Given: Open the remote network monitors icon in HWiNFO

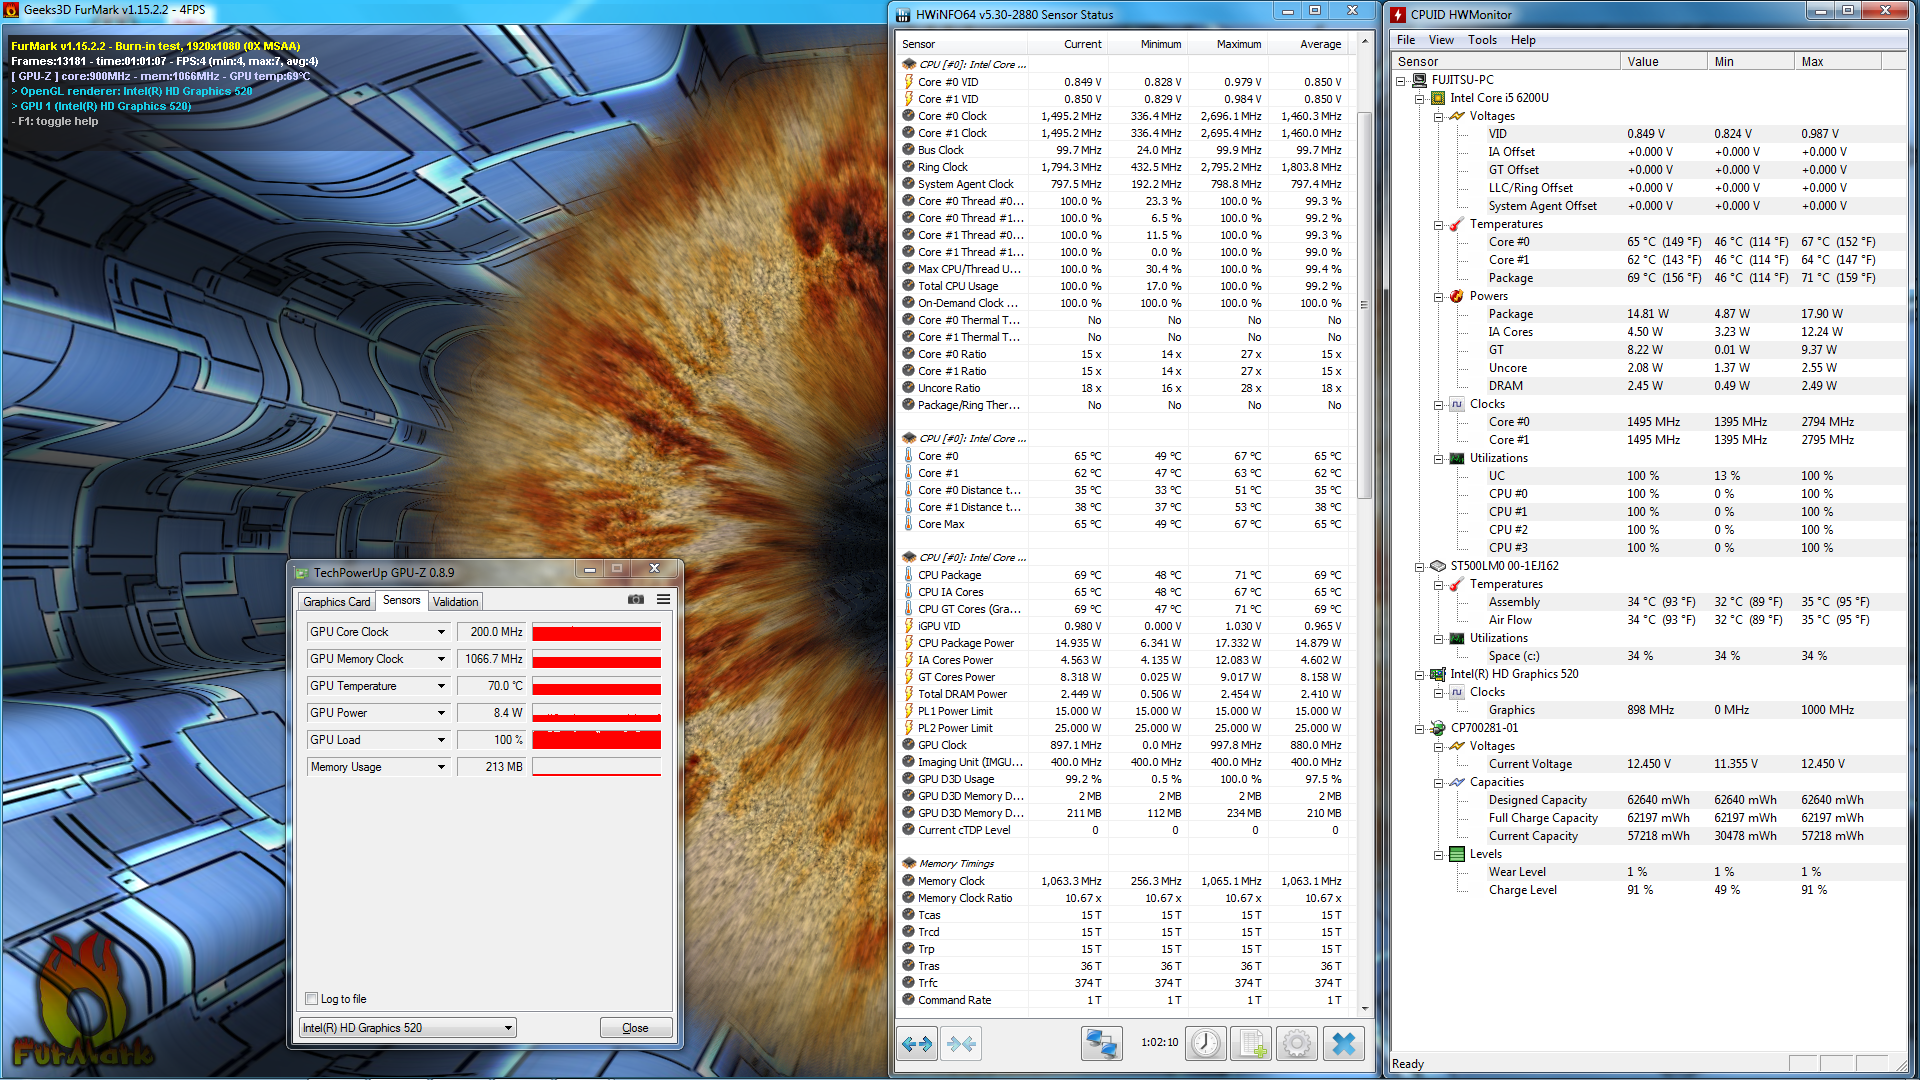Looking at the screenshot, I should (x=1101, y=1044).
